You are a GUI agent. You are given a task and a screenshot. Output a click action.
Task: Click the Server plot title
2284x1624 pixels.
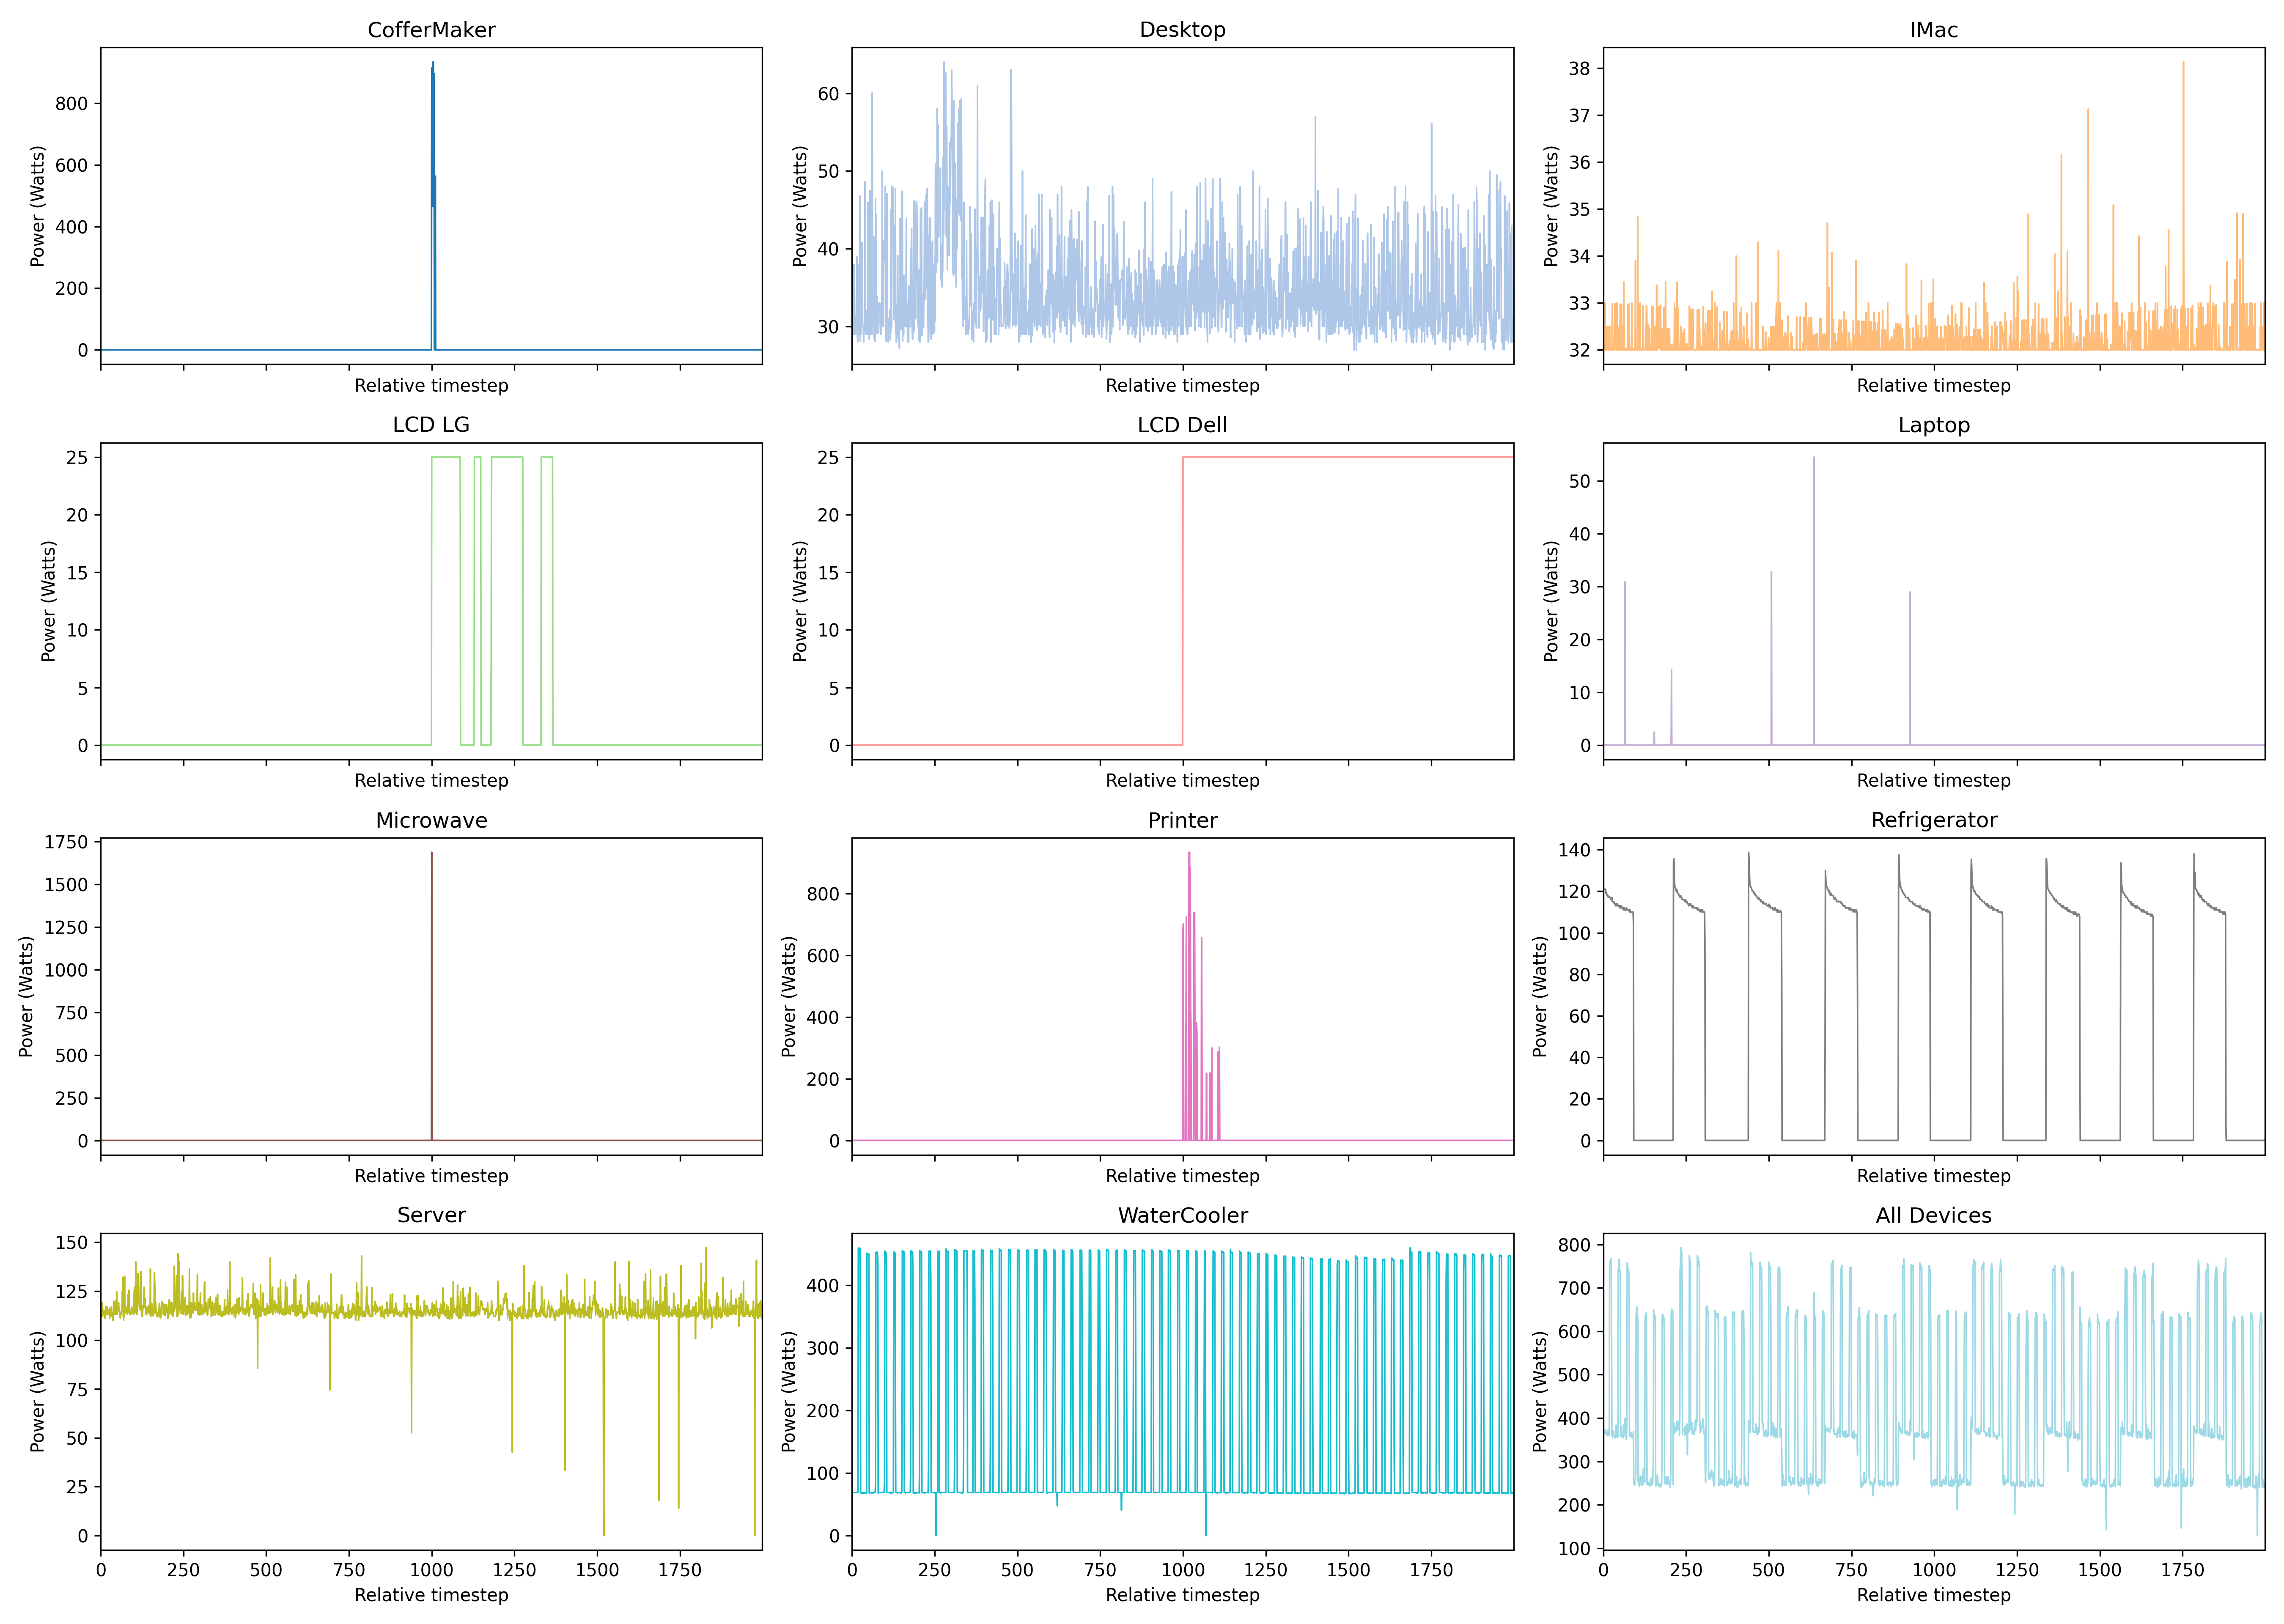click(431, 1215)
